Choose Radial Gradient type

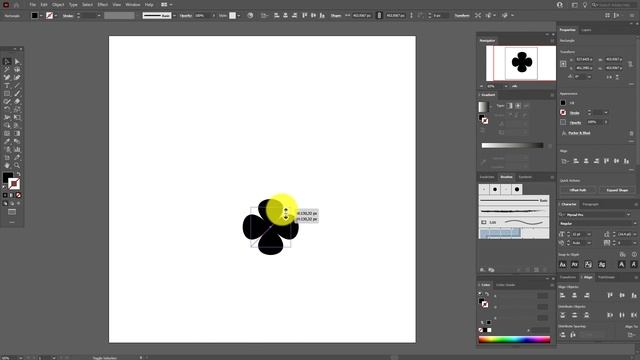tap(518, 106)
